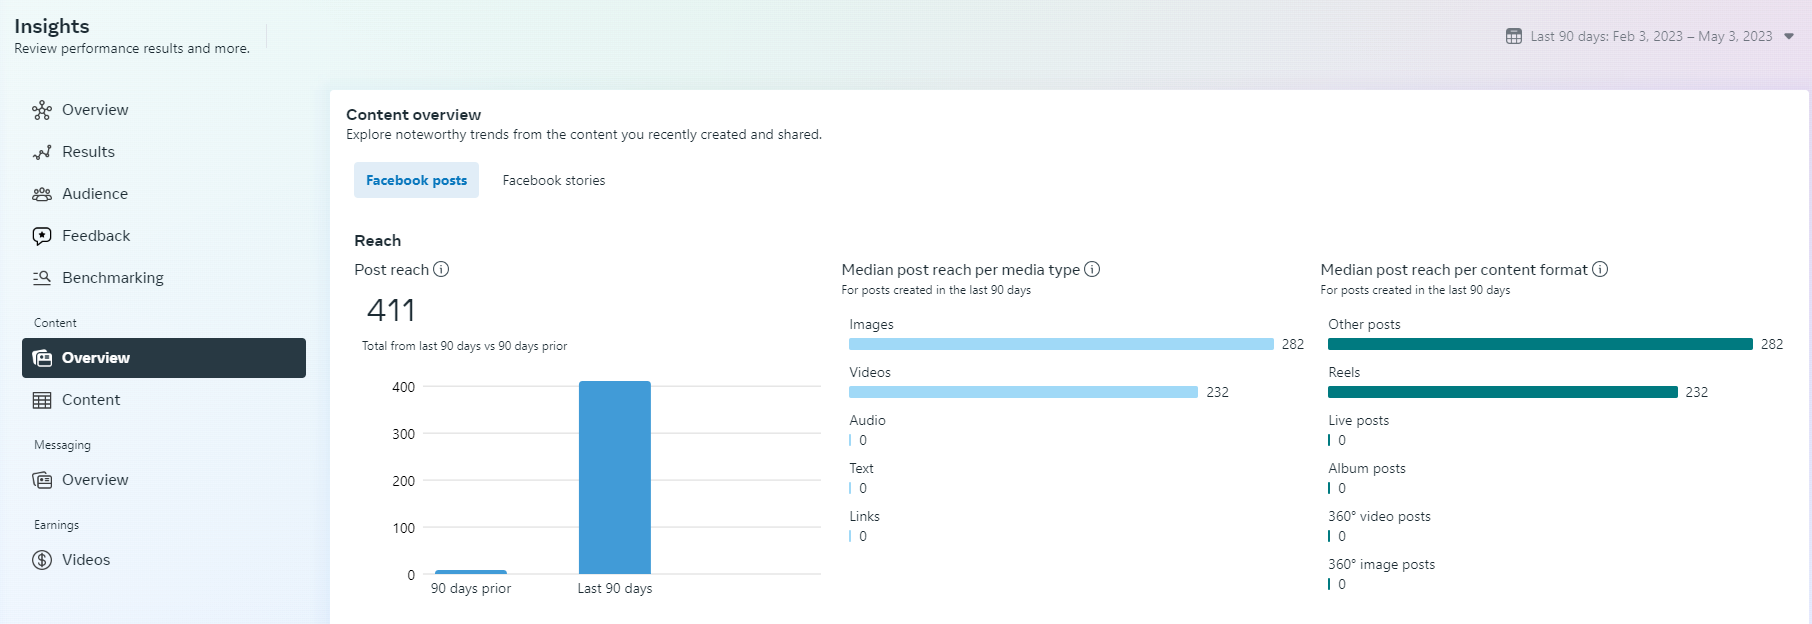Open the Last 90 days date range dropdown
The height and width of the screenshot is (624, 1812).
pyautogui.click(x=1789, y=36)
